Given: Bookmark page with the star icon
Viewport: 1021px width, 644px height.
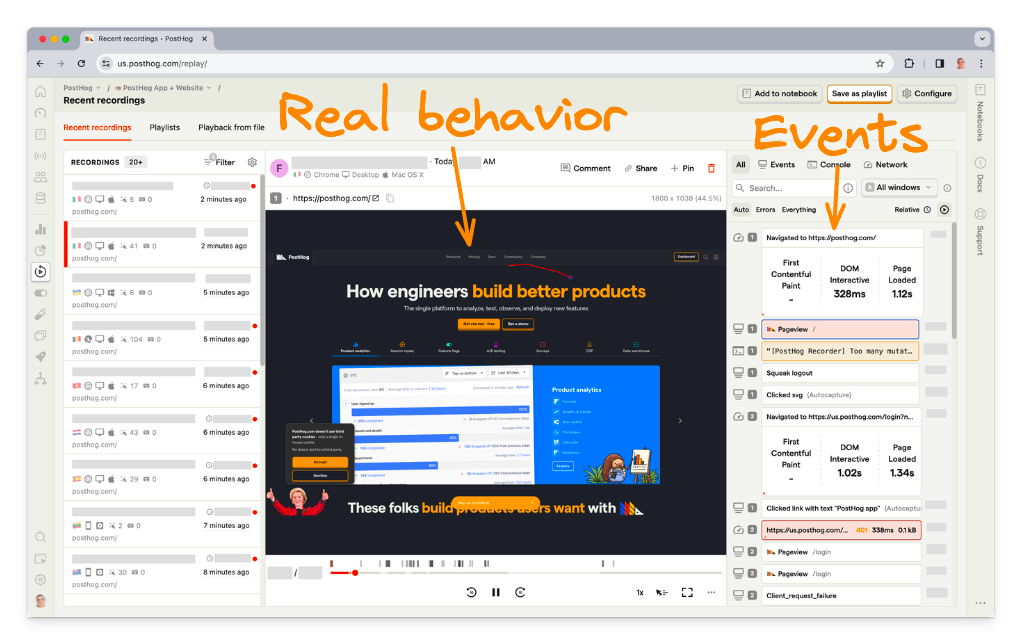Looking at the screenshot, I should click(x=880, y=63).
